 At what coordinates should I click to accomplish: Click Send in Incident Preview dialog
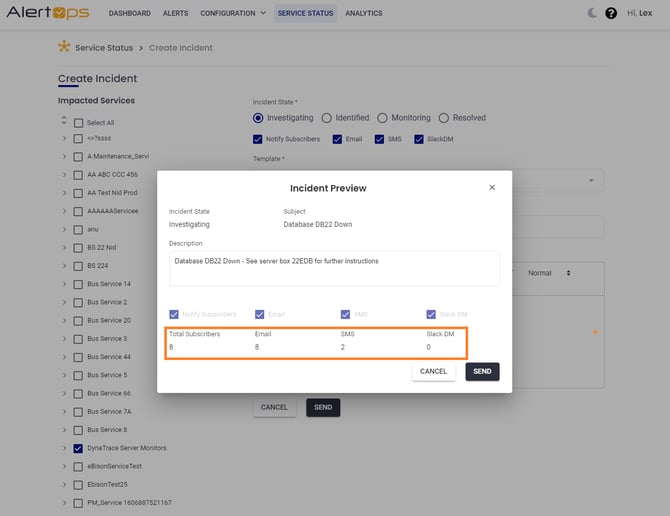[482, 371]
